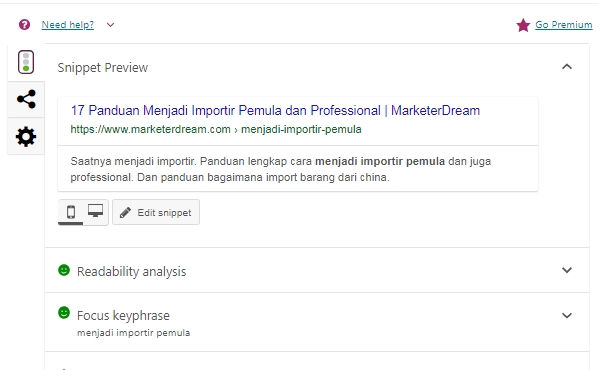This screenshot has height=370, width=598.
Task: Select the SEO traffic light tab
Action: tap(26, 62)
